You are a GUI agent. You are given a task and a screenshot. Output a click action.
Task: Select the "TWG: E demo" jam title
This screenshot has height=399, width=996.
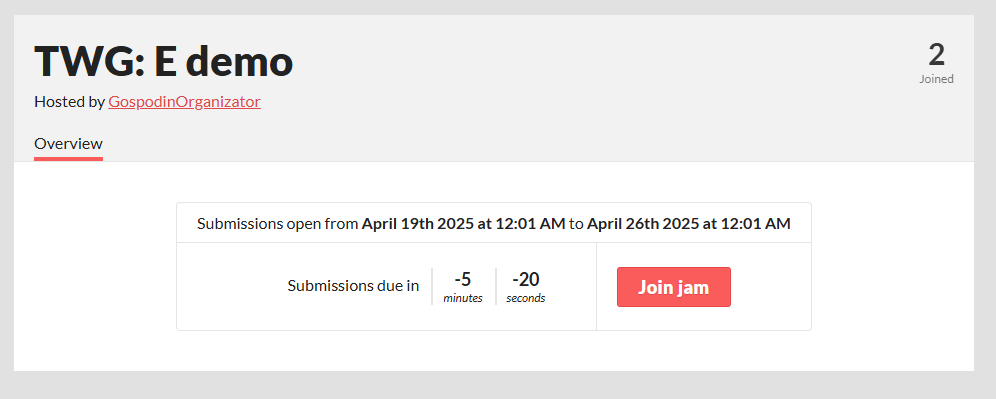(163, 62)
